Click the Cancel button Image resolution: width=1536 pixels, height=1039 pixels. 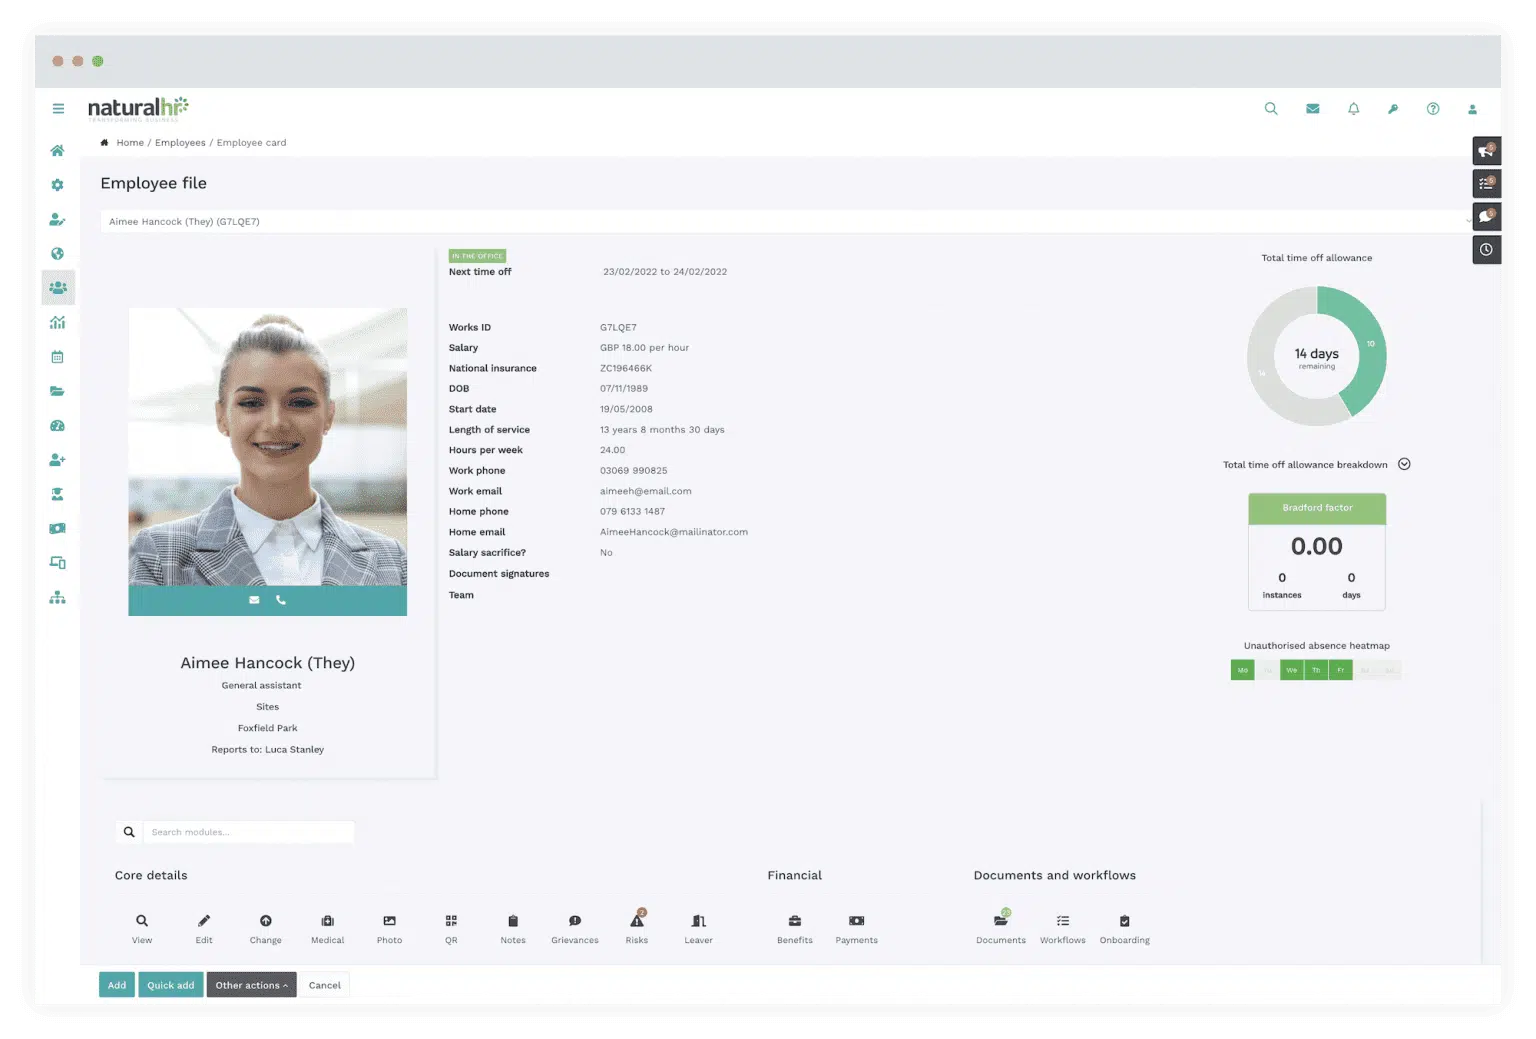[x=324, y=985]
